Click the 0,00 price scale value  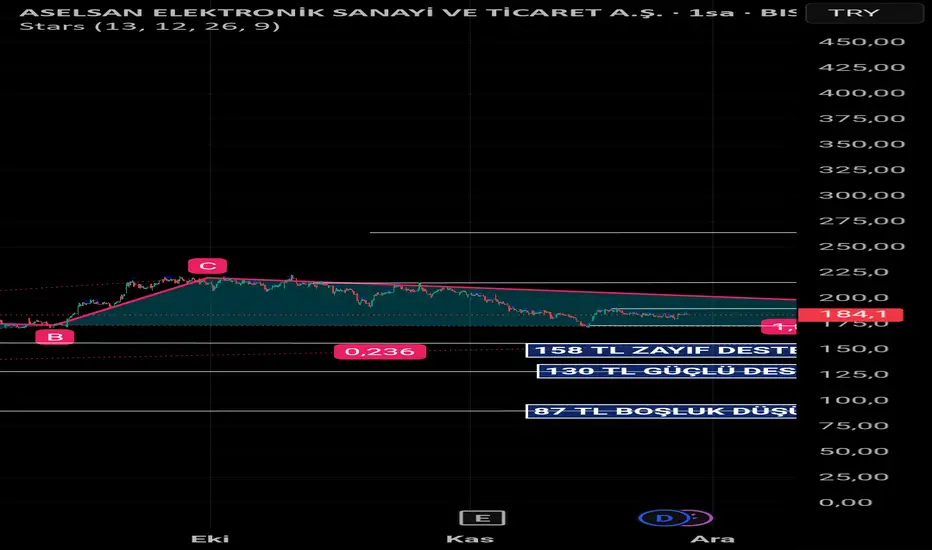click(x=846, y=502)
